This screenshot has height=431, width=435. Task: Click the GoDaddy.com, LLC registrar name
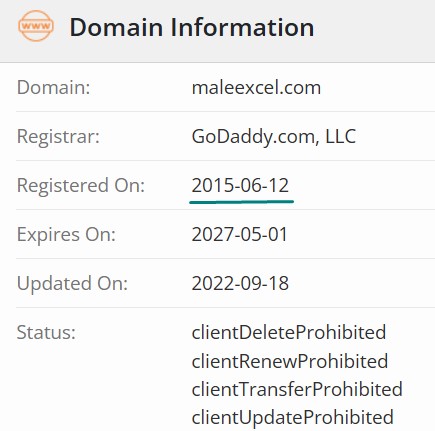tap(274, 137)
